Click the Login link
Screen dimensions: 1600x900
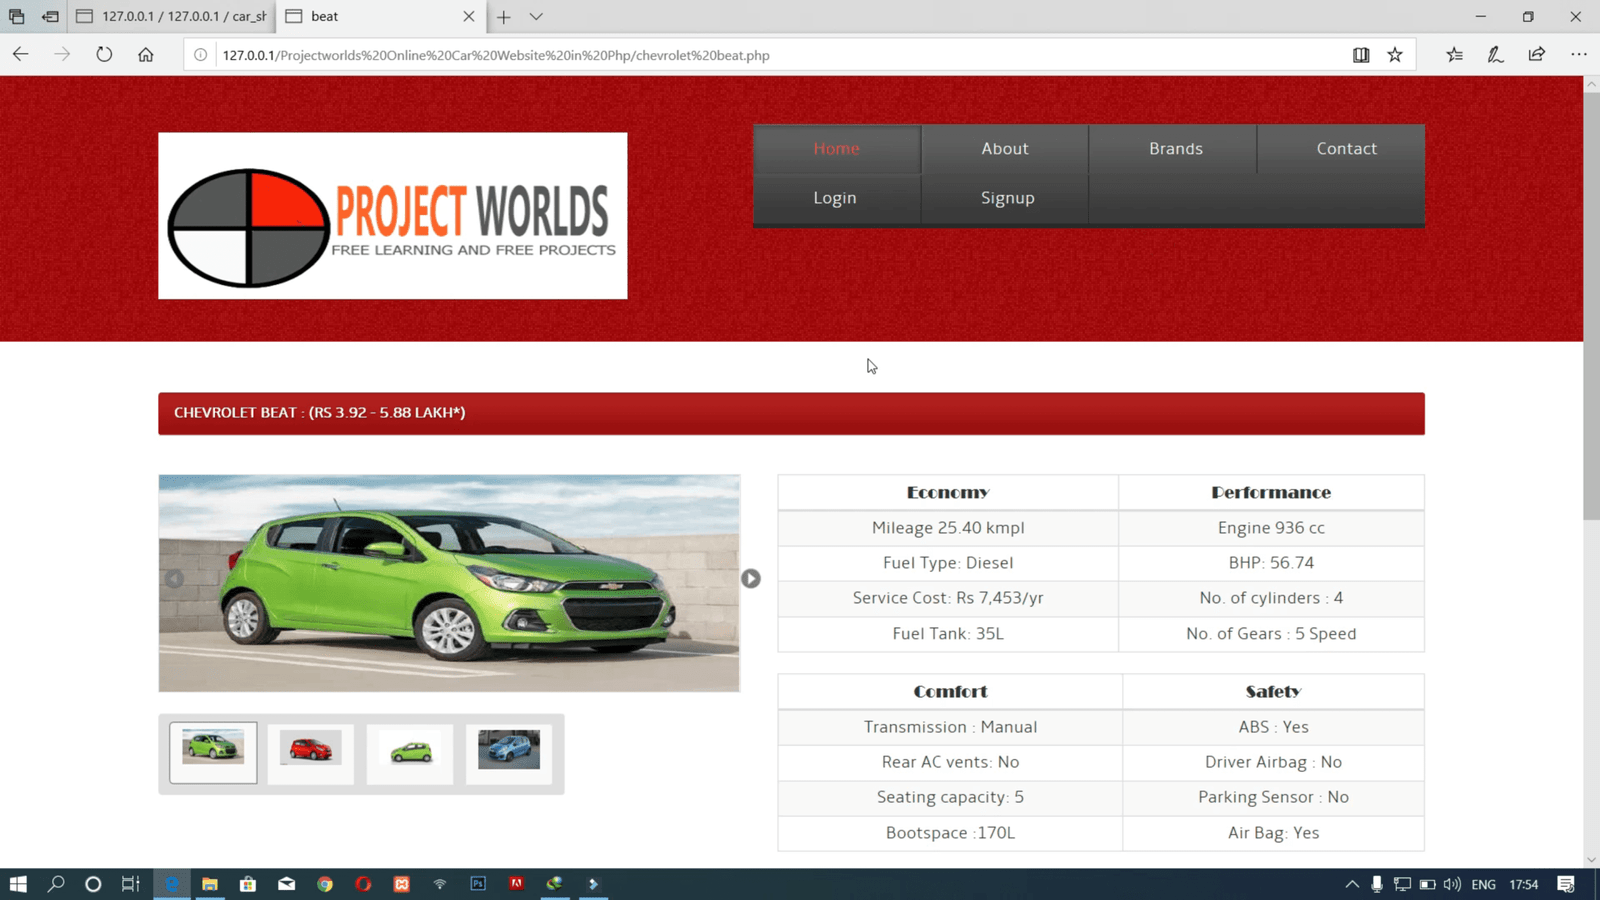[834, 198]
